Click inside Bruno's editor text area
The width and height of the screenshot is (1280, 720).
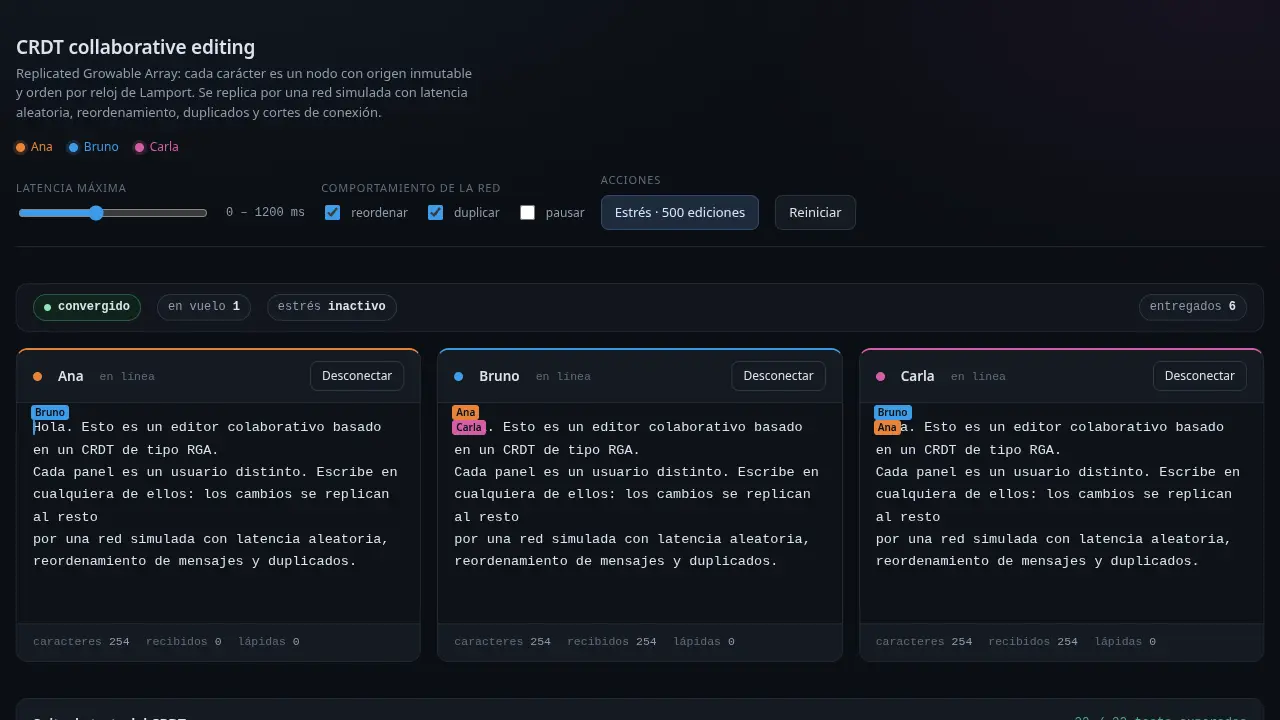tap(640, 512)
